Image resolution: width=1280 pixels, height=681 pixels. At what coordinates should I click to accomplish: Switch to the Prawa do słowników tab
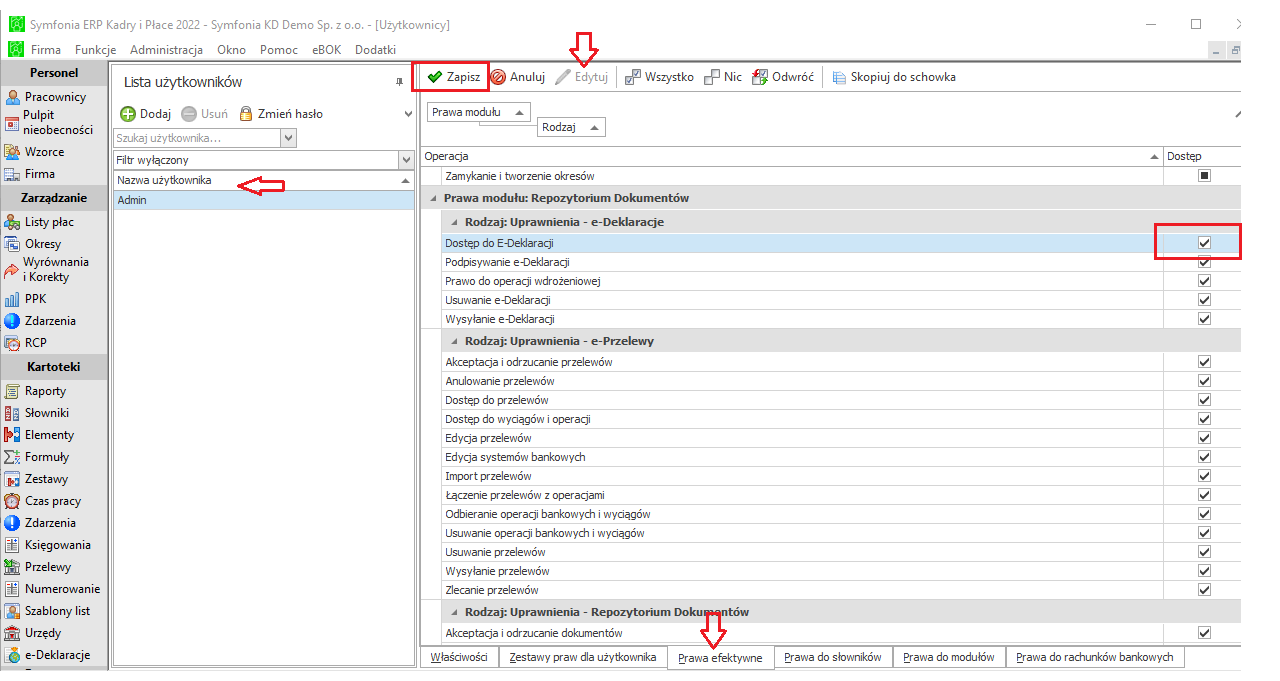point(832,657)
